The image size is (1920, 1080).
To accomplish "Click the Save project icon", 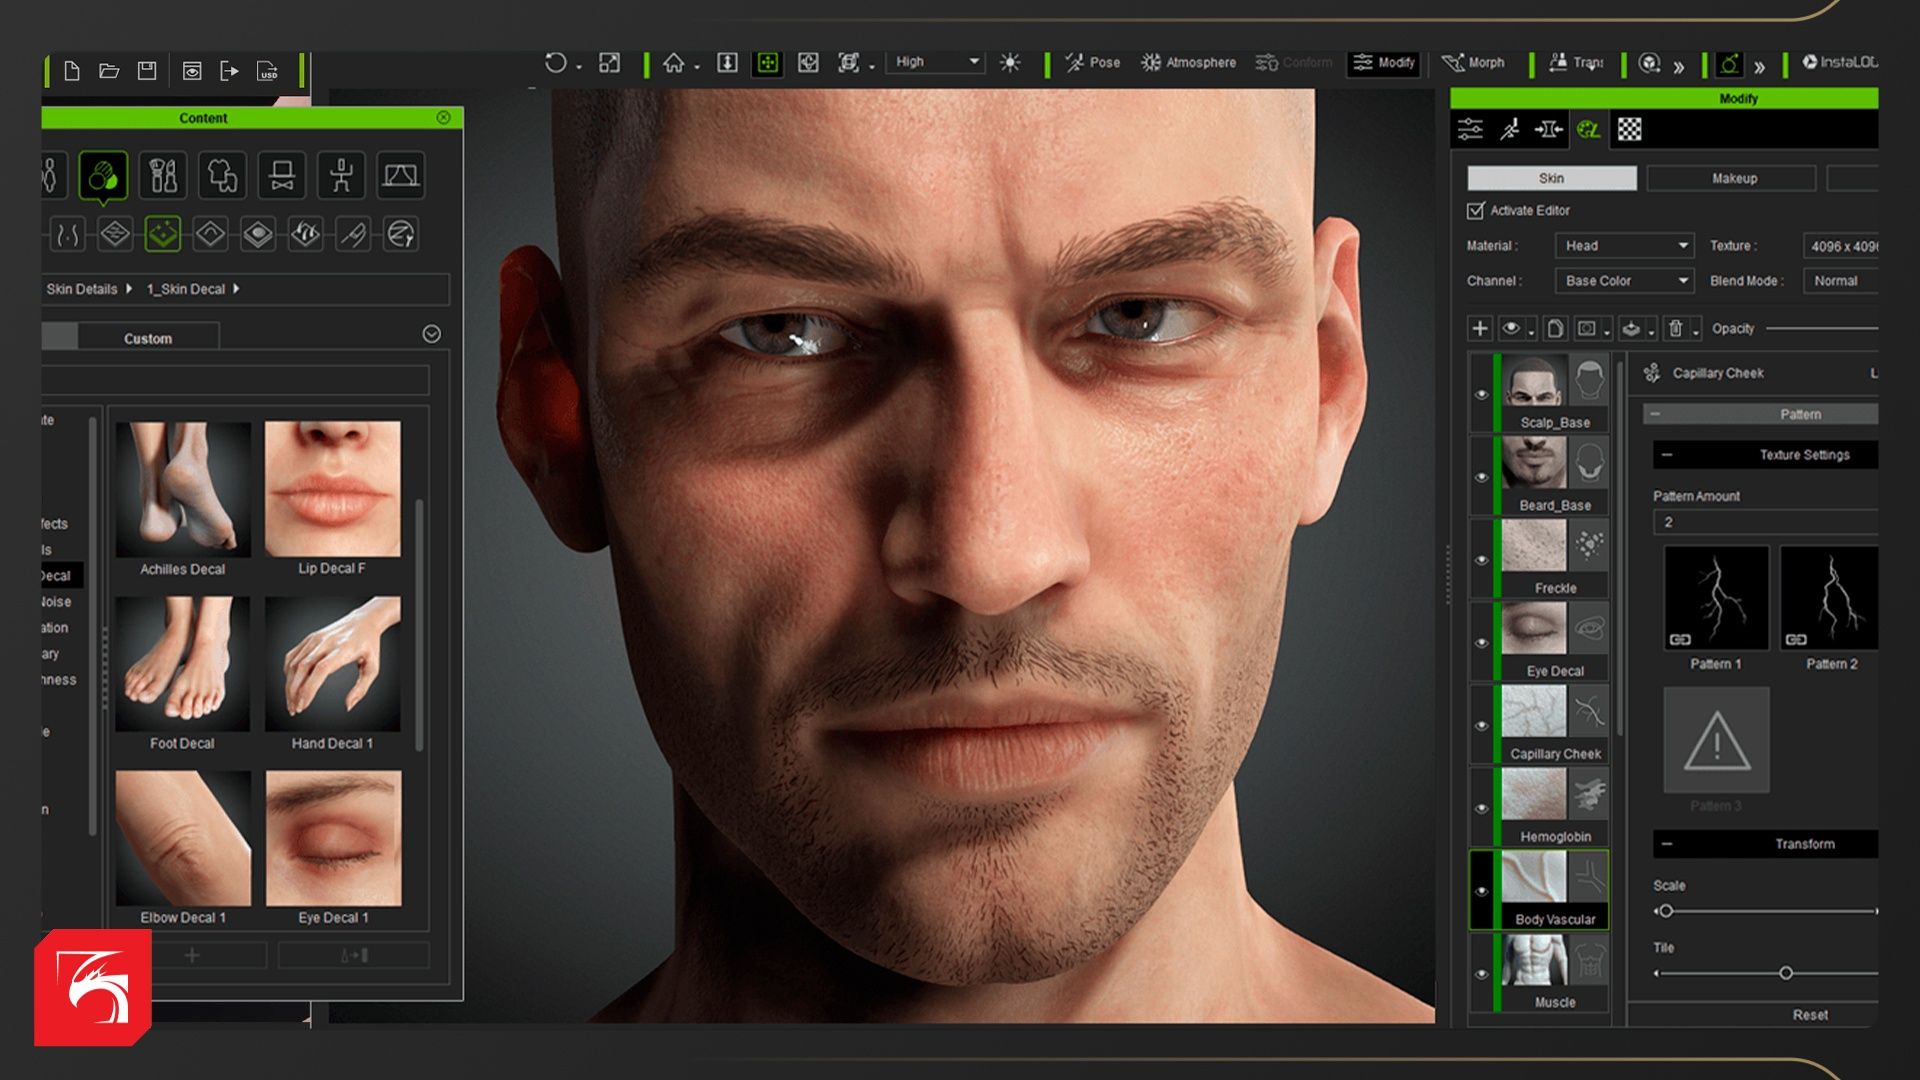I will [147, 71].
